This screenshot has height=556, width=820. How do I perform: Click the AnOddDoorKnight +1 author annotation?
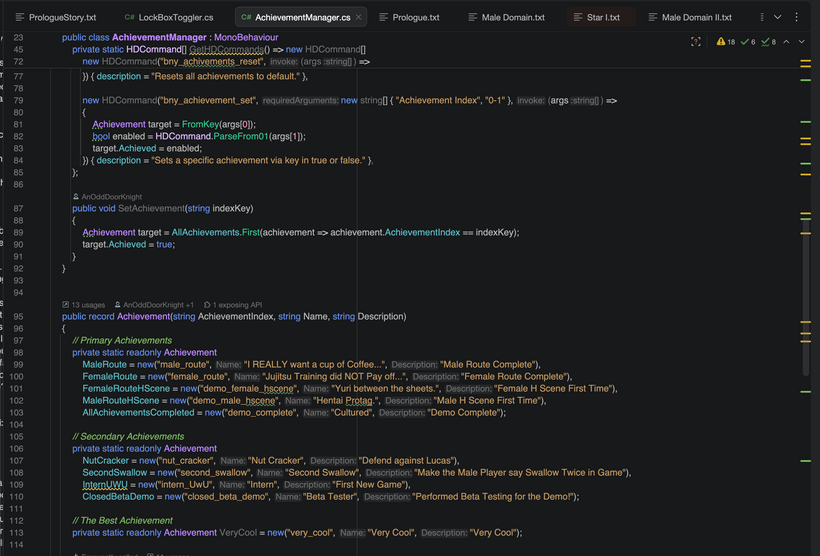point(158,304)
